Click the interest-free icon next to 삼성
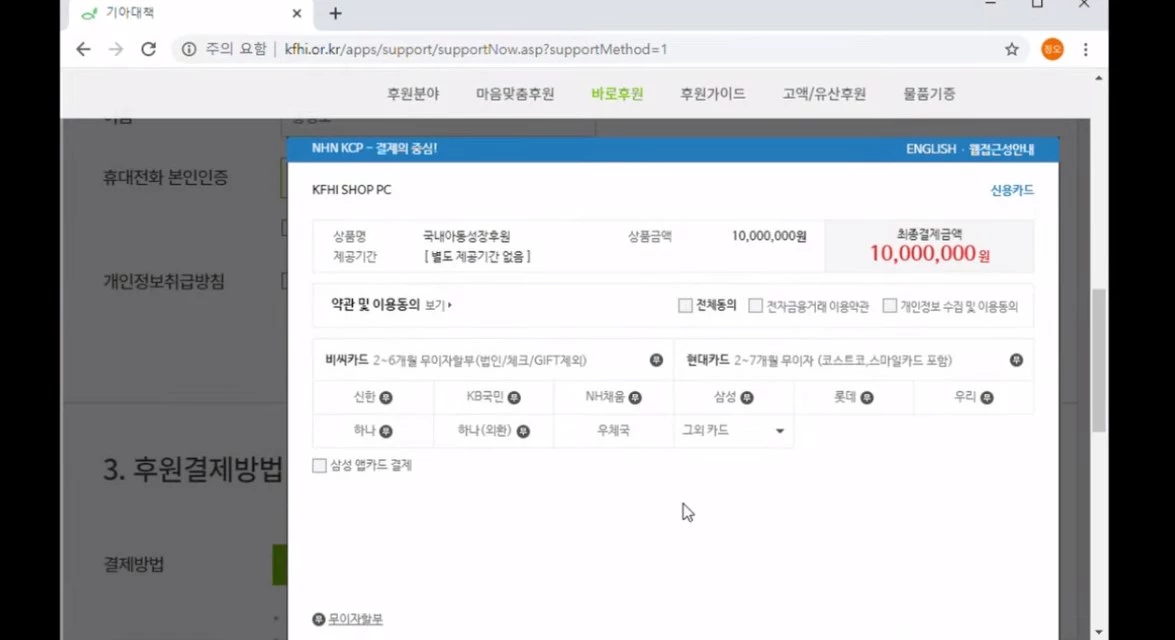Screen dimensions: 1175x640 [747, 397]
